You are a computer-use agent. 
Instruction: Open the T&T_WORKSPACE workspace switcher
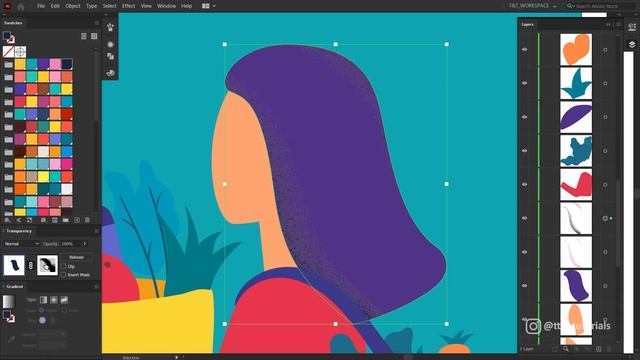(x=532, y=6)
